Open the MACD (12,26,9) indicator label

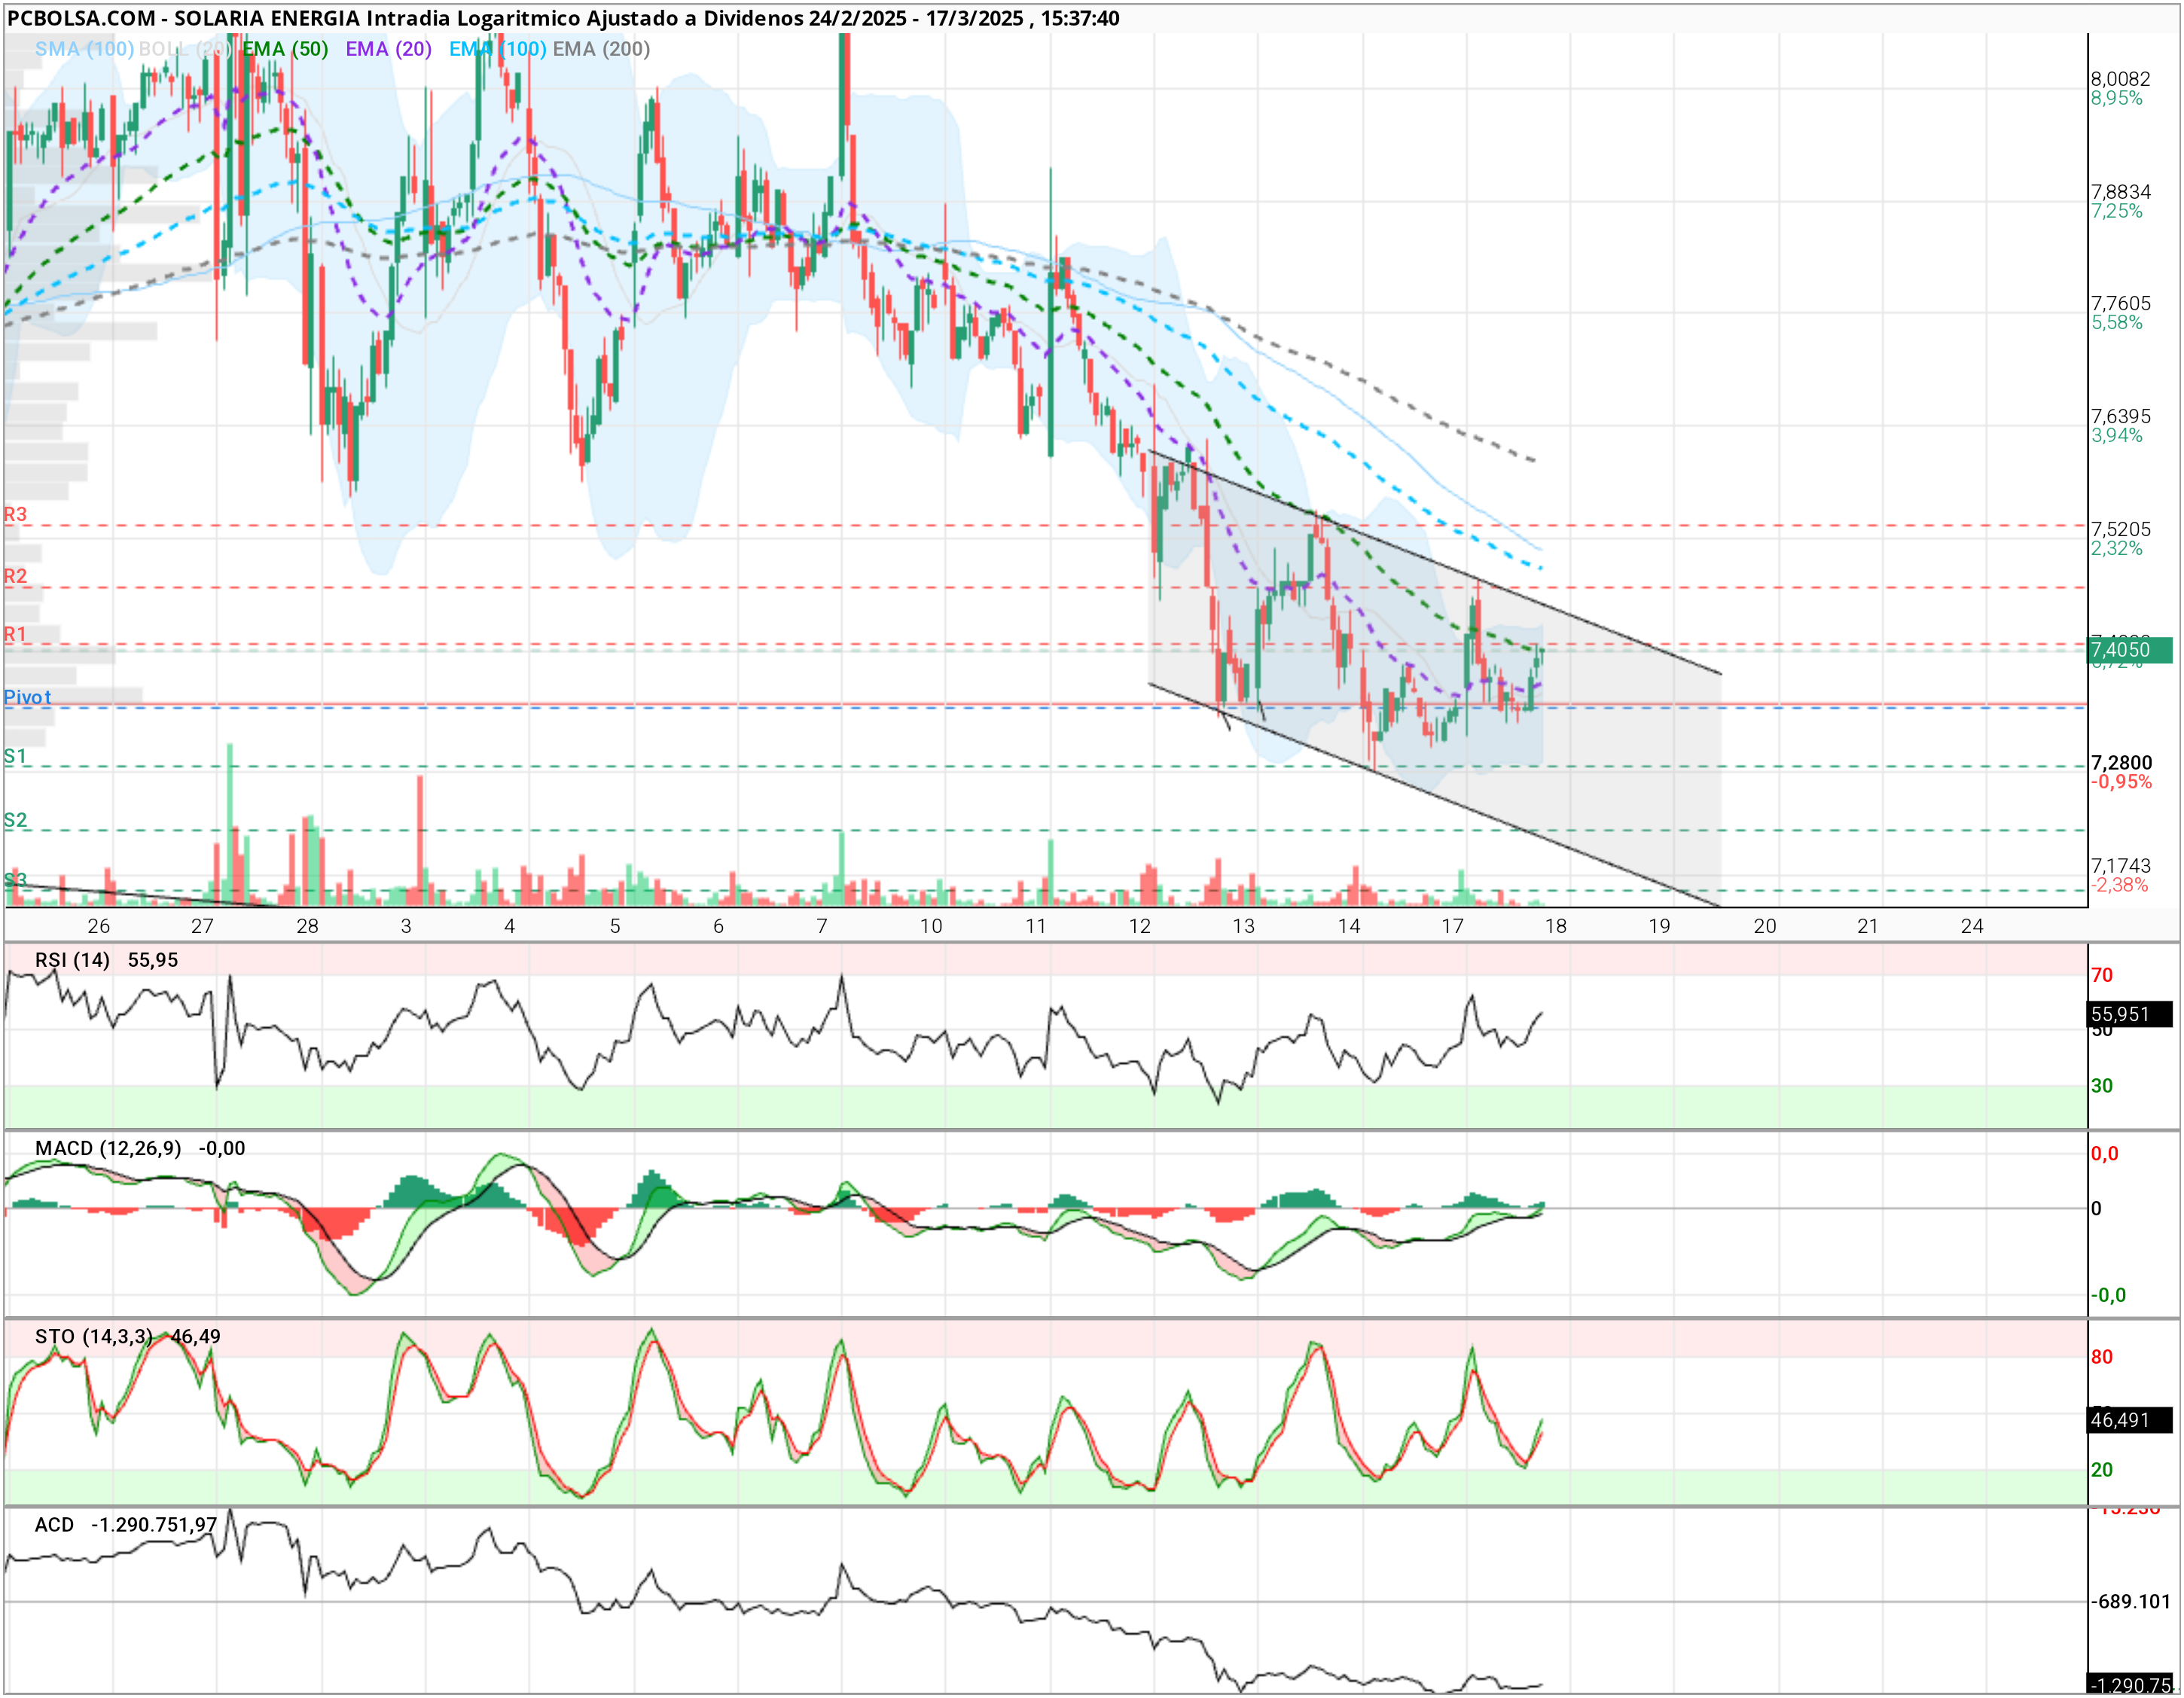coord(108,1148)
